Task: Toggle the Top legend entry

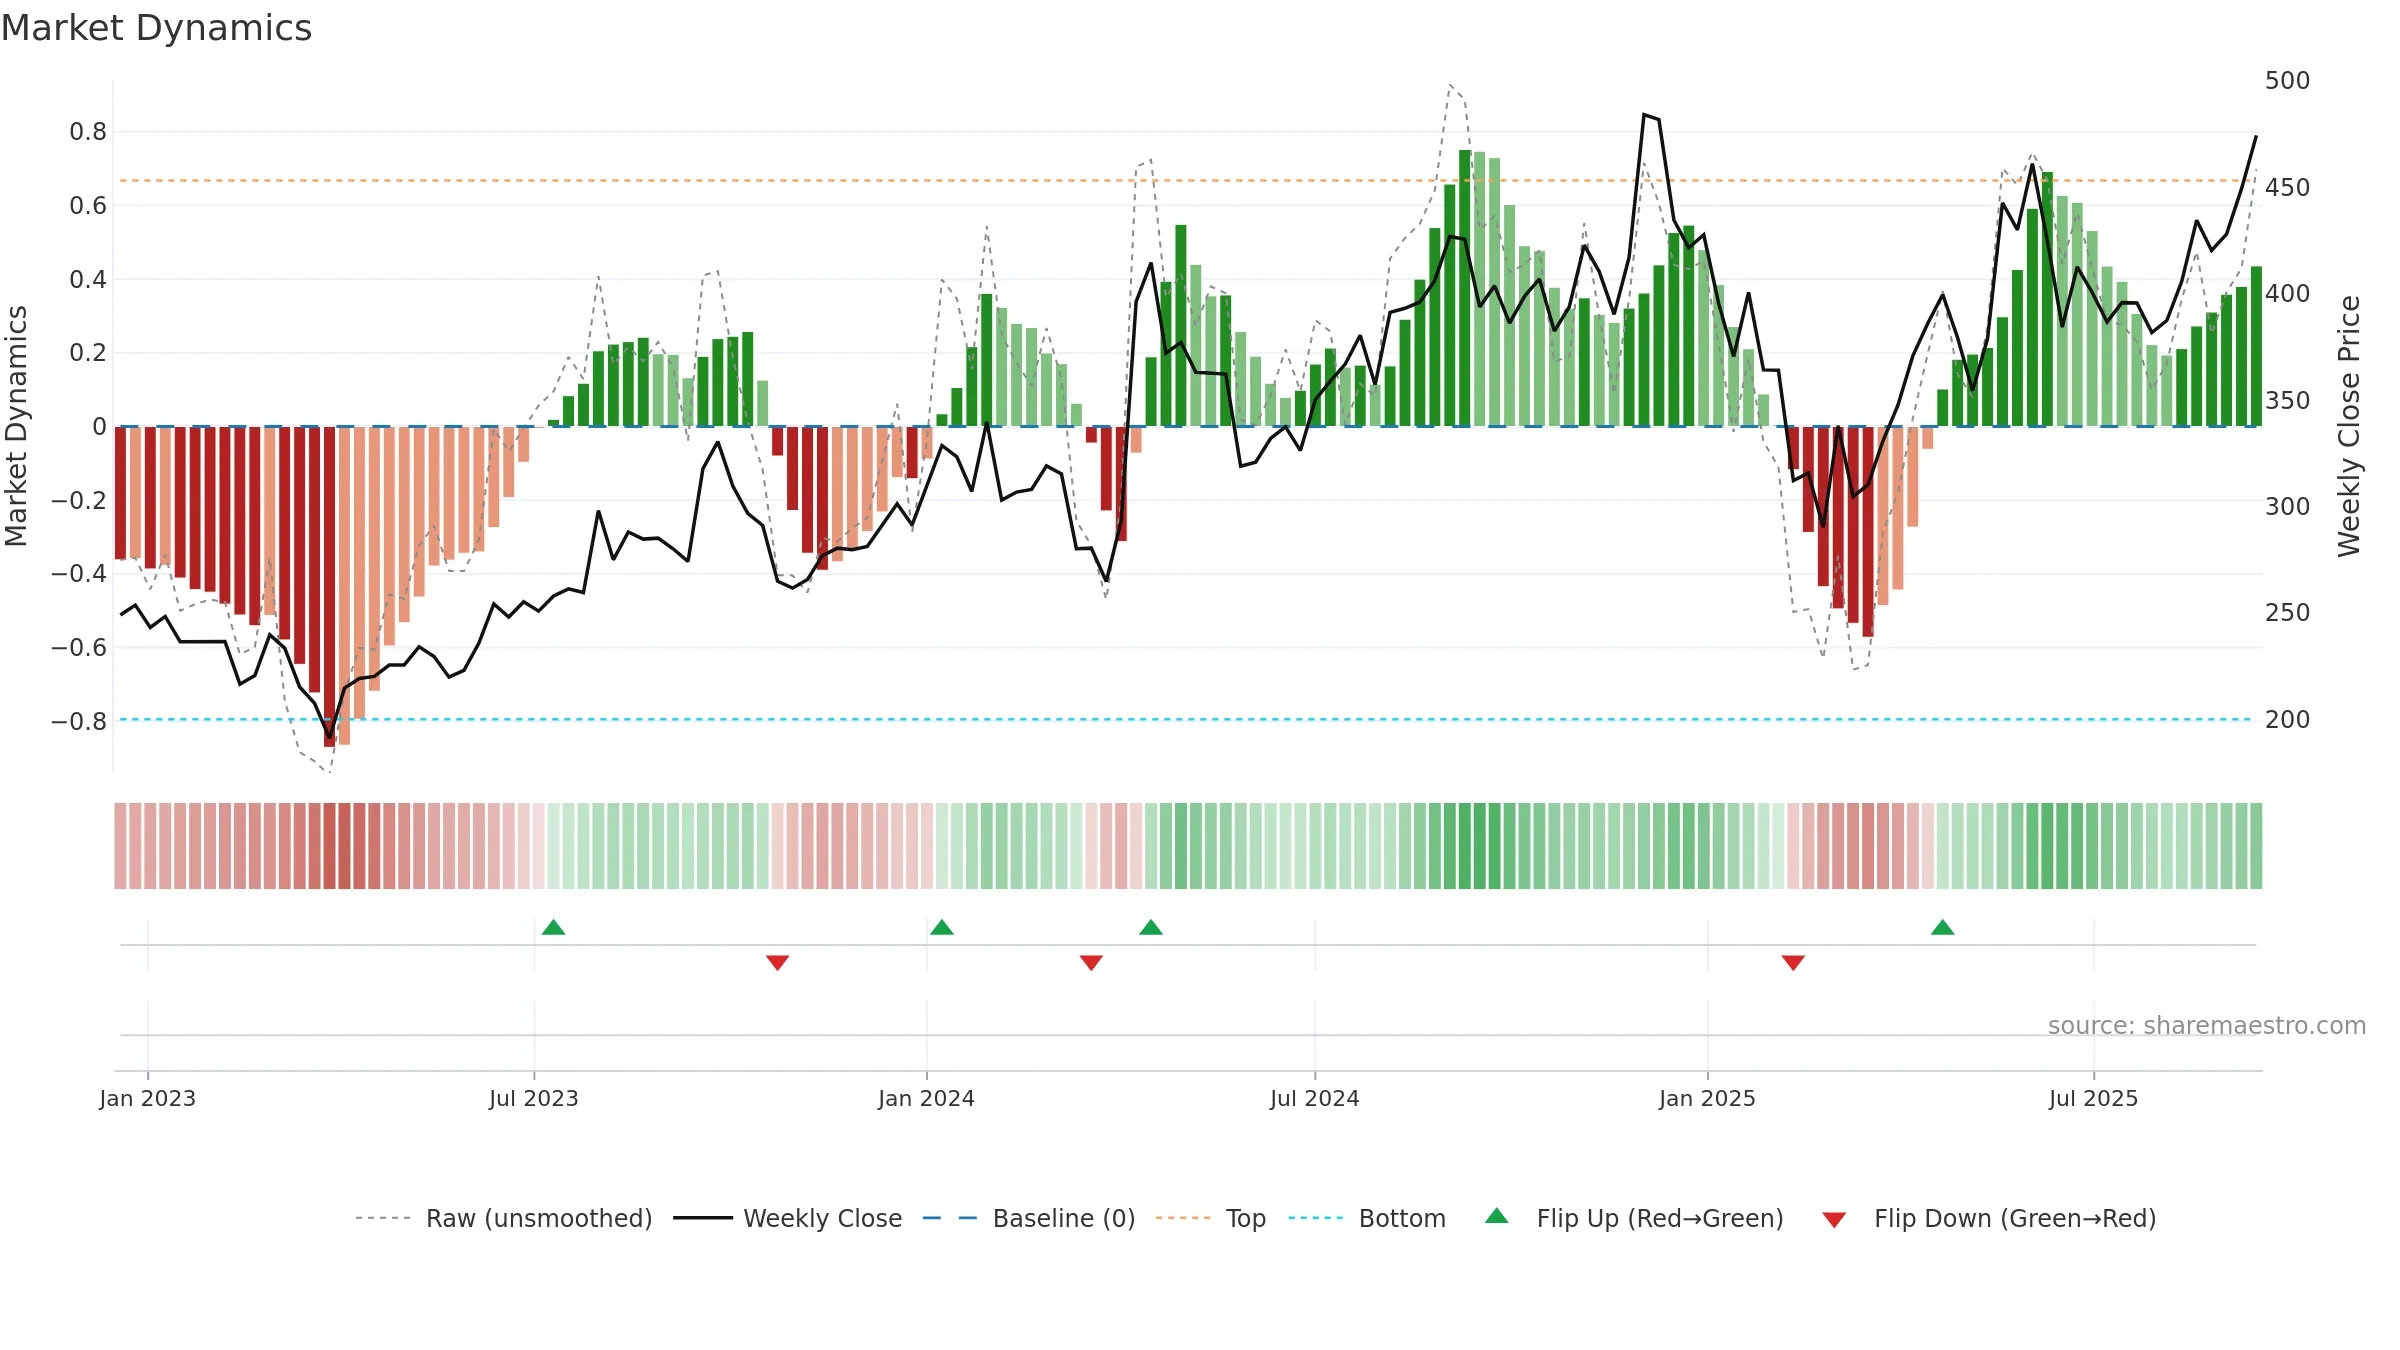Action: [x=1211, y=1218]
